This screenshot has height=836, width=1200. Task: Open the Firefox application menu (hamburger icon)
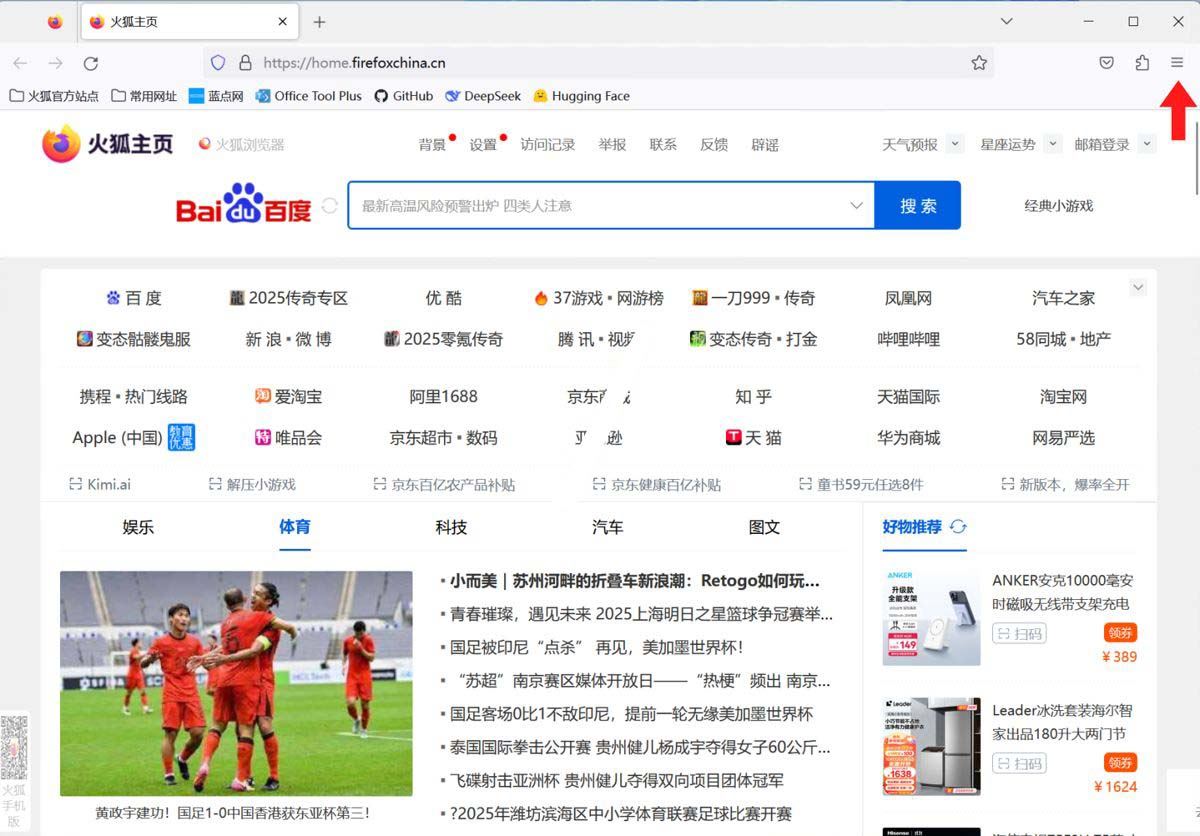point(1177,62)
